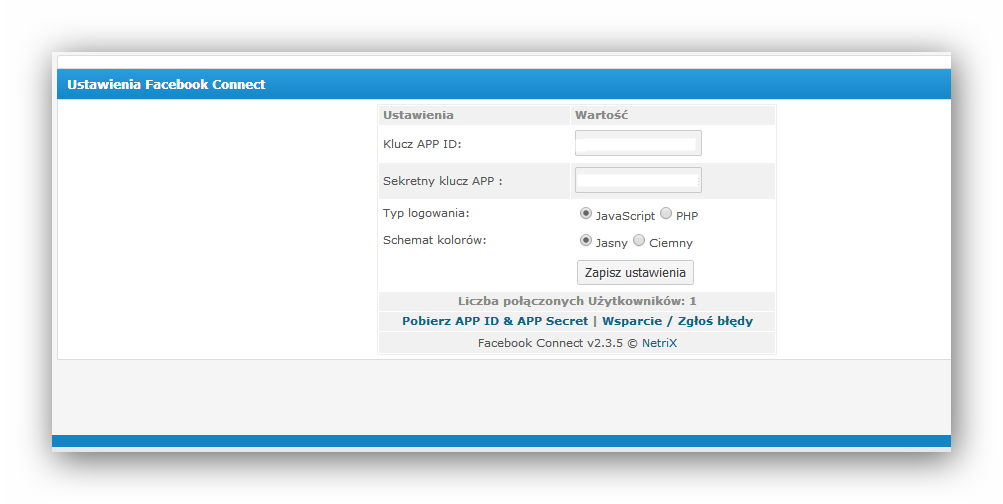Choose Ciemny color scheme radio button
Image resolution: width=1003 pixels, height=504 pixels.
639,240
